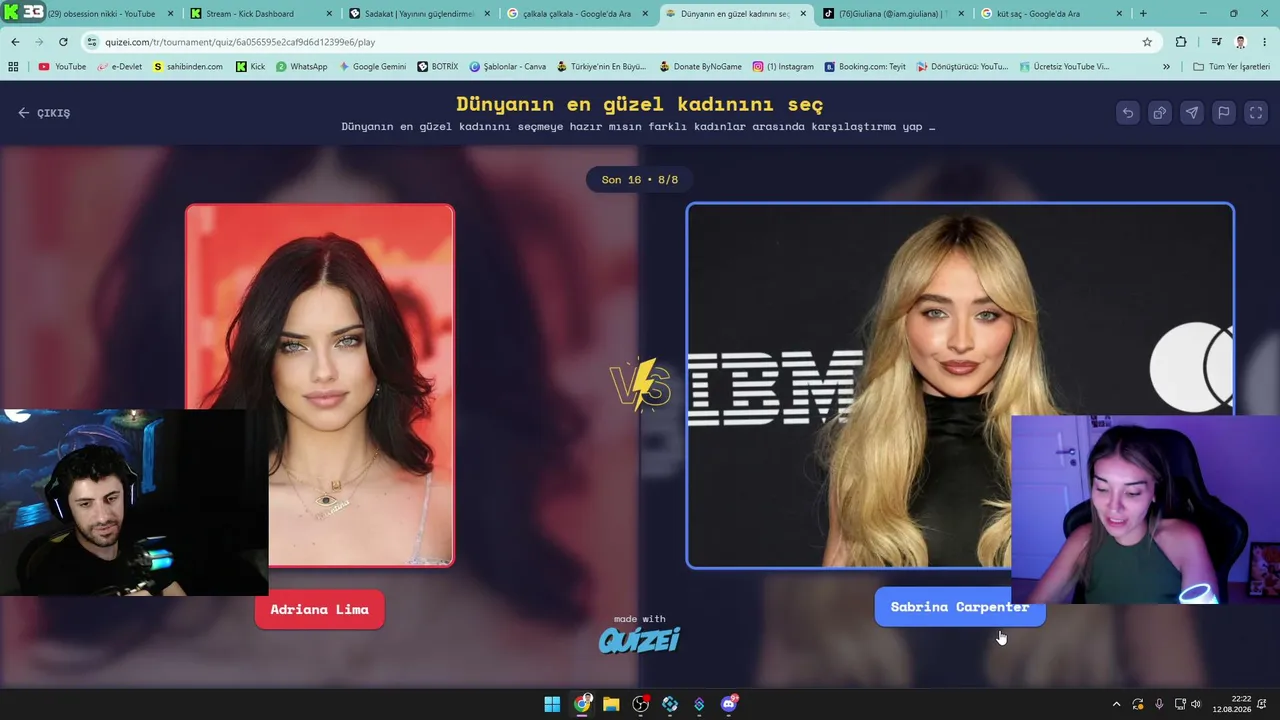Exit the quiz via ÇIKIŞ

pyautogui.click(x=44, y=113)
